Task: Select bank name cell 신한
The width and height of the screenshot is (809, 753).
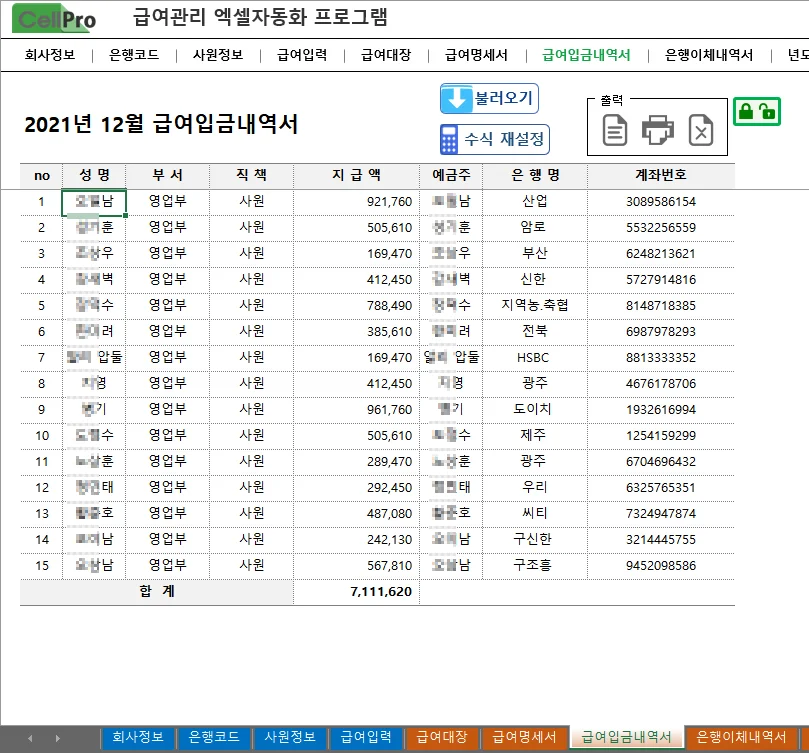Action: [x=535, y=280]
